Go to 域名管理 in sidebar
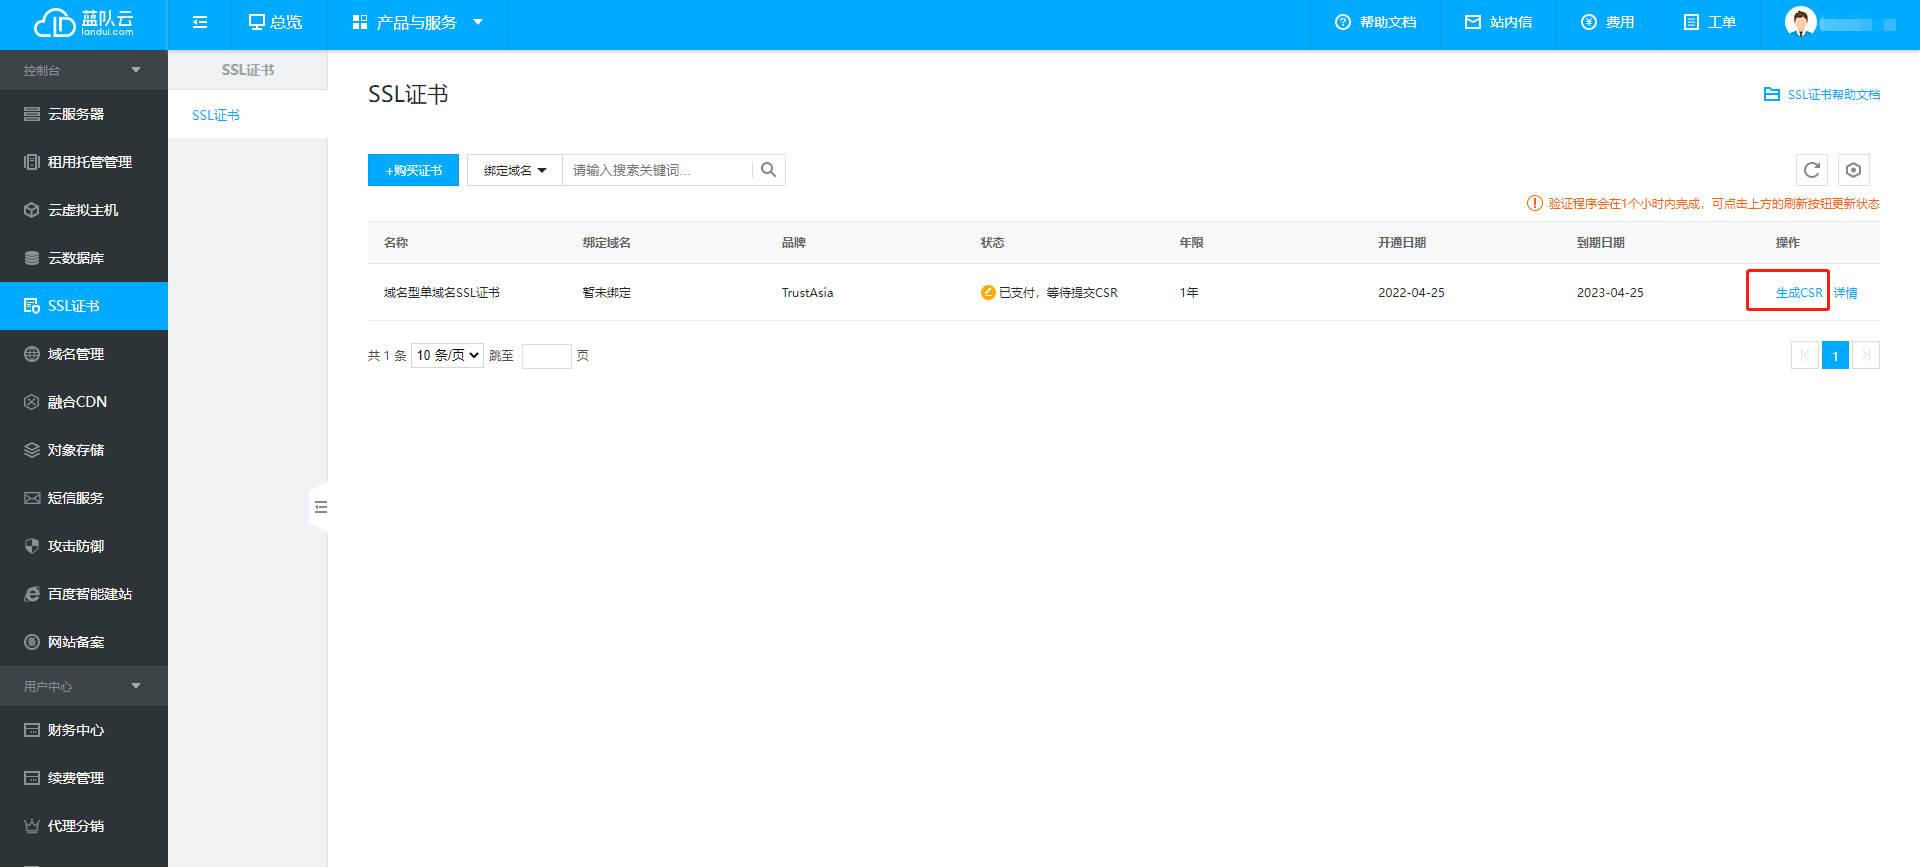1920x867 pixels. (76, 354)
